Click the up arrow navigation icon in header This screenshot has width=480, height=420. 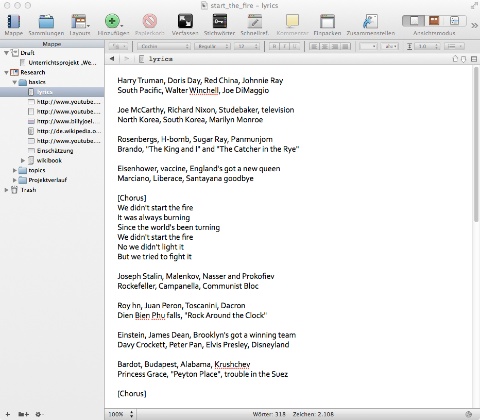coord(455,59)
